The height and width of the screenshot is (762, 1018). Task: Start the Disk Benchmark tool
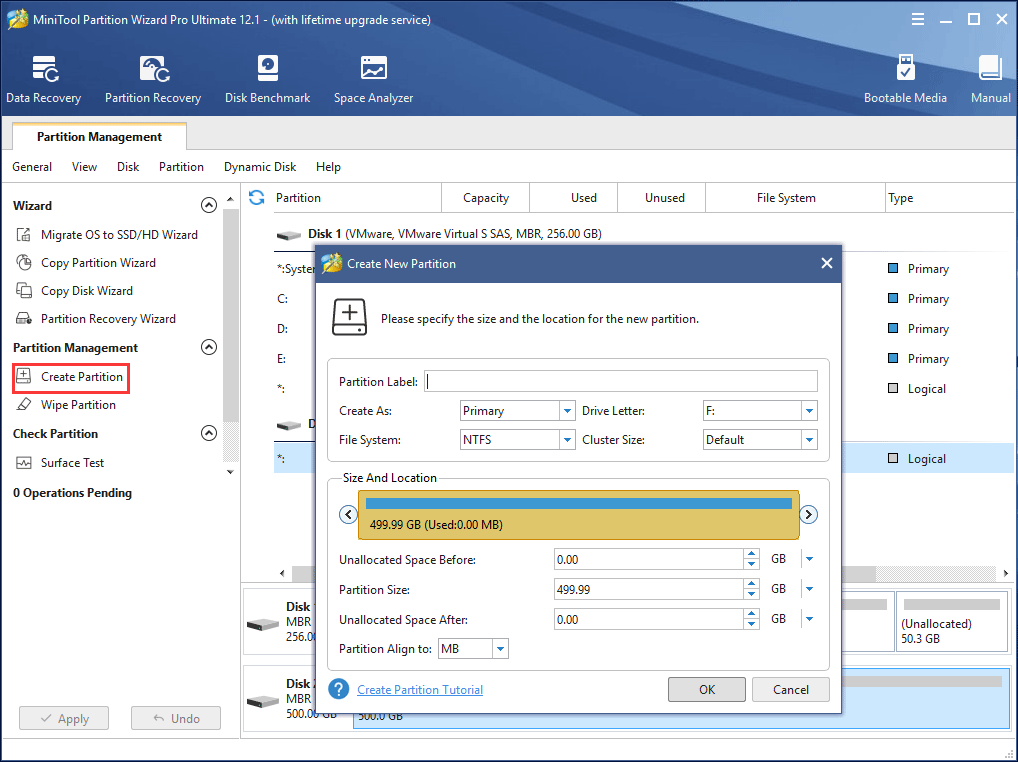coord(267,79)
